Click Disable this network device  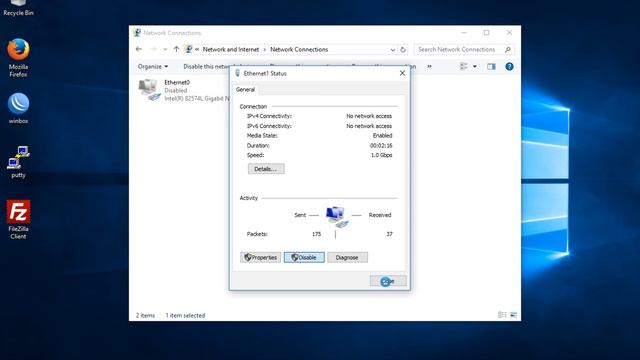[x=206, y=67]
